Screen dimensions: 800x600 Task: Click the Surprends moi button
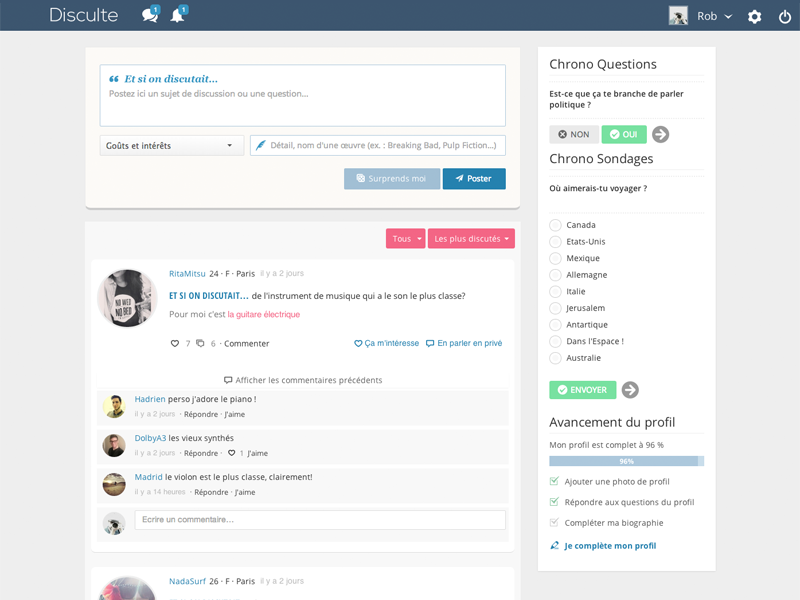pyautogui.click(x=392, y=179)
